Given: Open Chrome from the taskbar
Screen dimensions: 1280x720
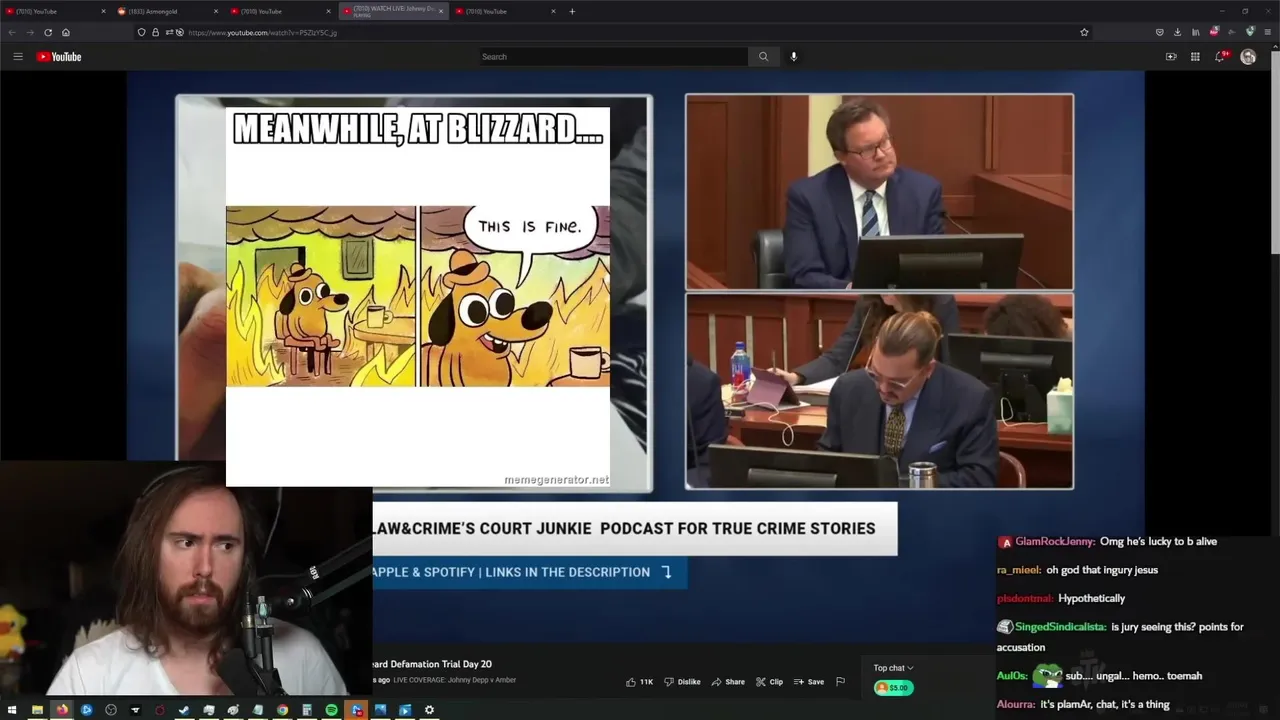Looking at the screenshot, I should [x=282, y=710].
